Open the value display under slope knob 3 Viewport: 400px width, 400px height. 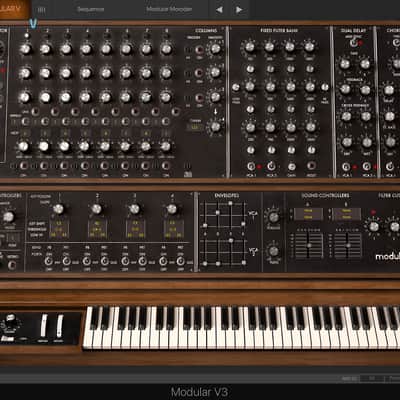[x=136, y=229]
